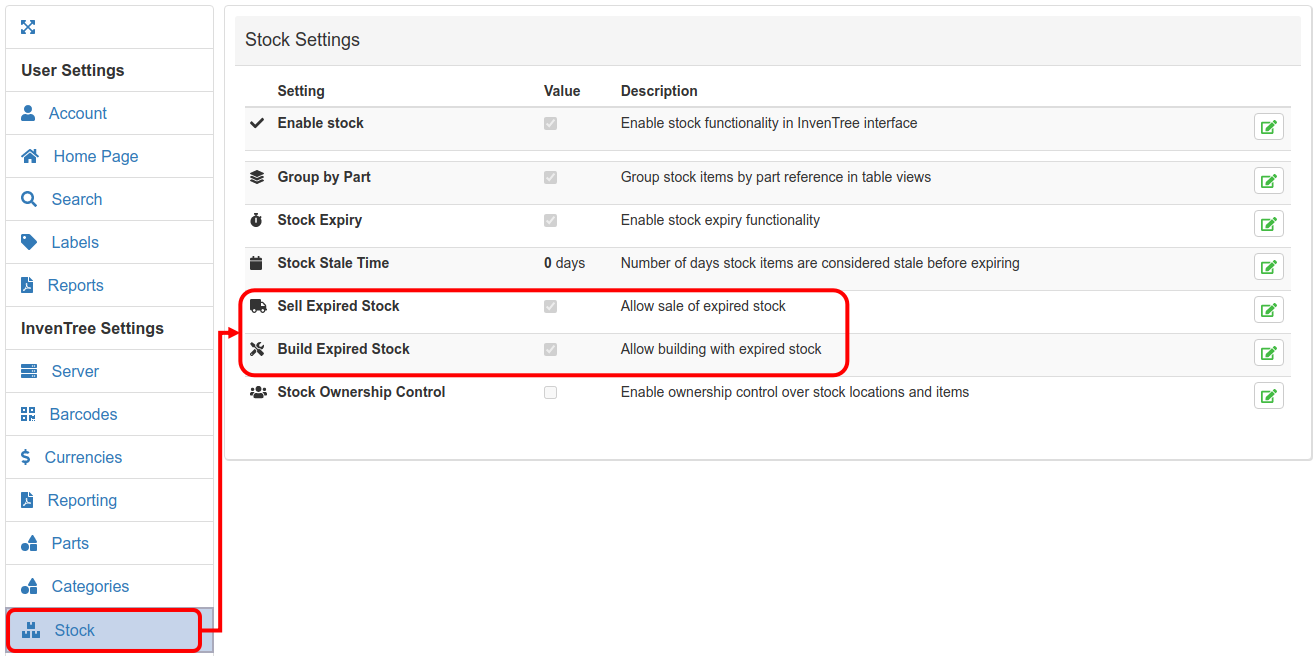
Task: Click the expand/collapse sidebar icon
Action: pos(28,27)
